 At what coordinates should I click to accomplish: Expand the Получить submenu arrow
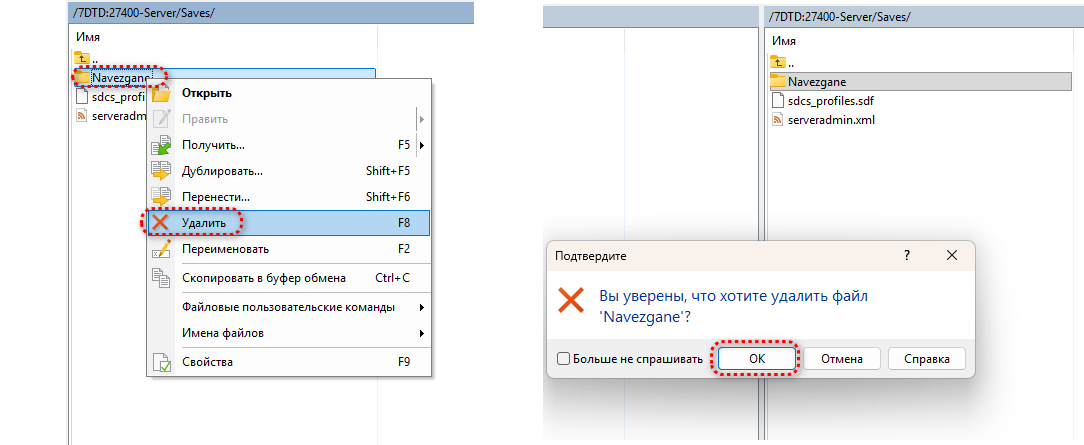(422, 145)
